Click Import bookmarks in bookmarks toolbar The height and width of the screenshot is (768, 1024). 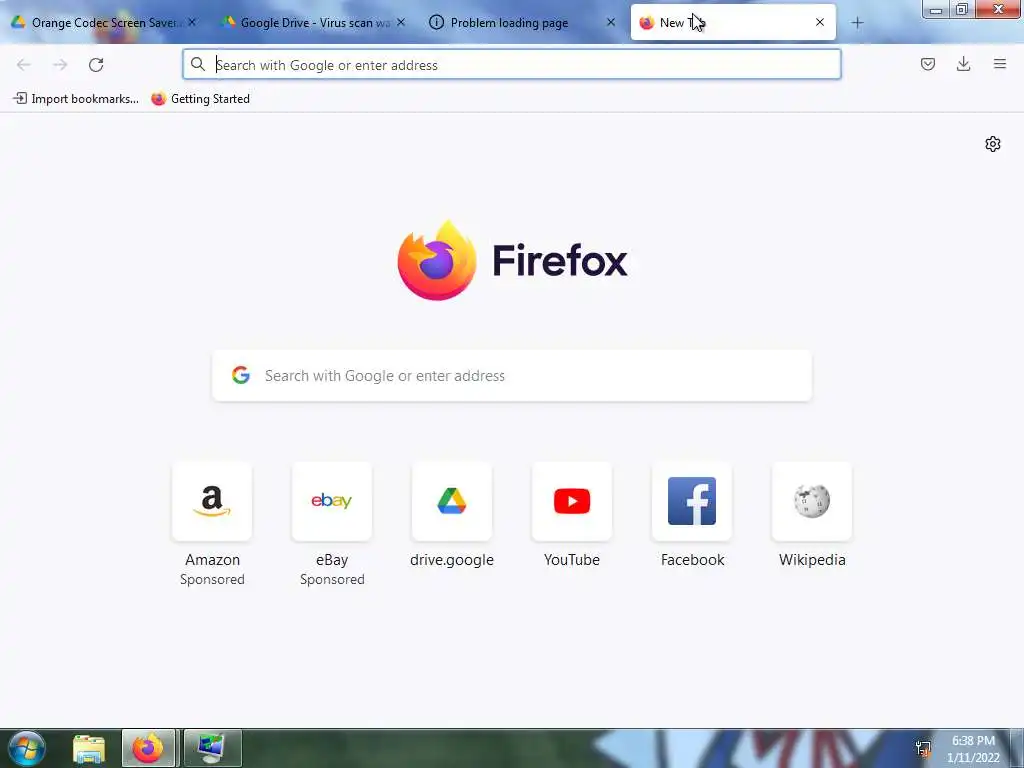(x=76, y=99)
